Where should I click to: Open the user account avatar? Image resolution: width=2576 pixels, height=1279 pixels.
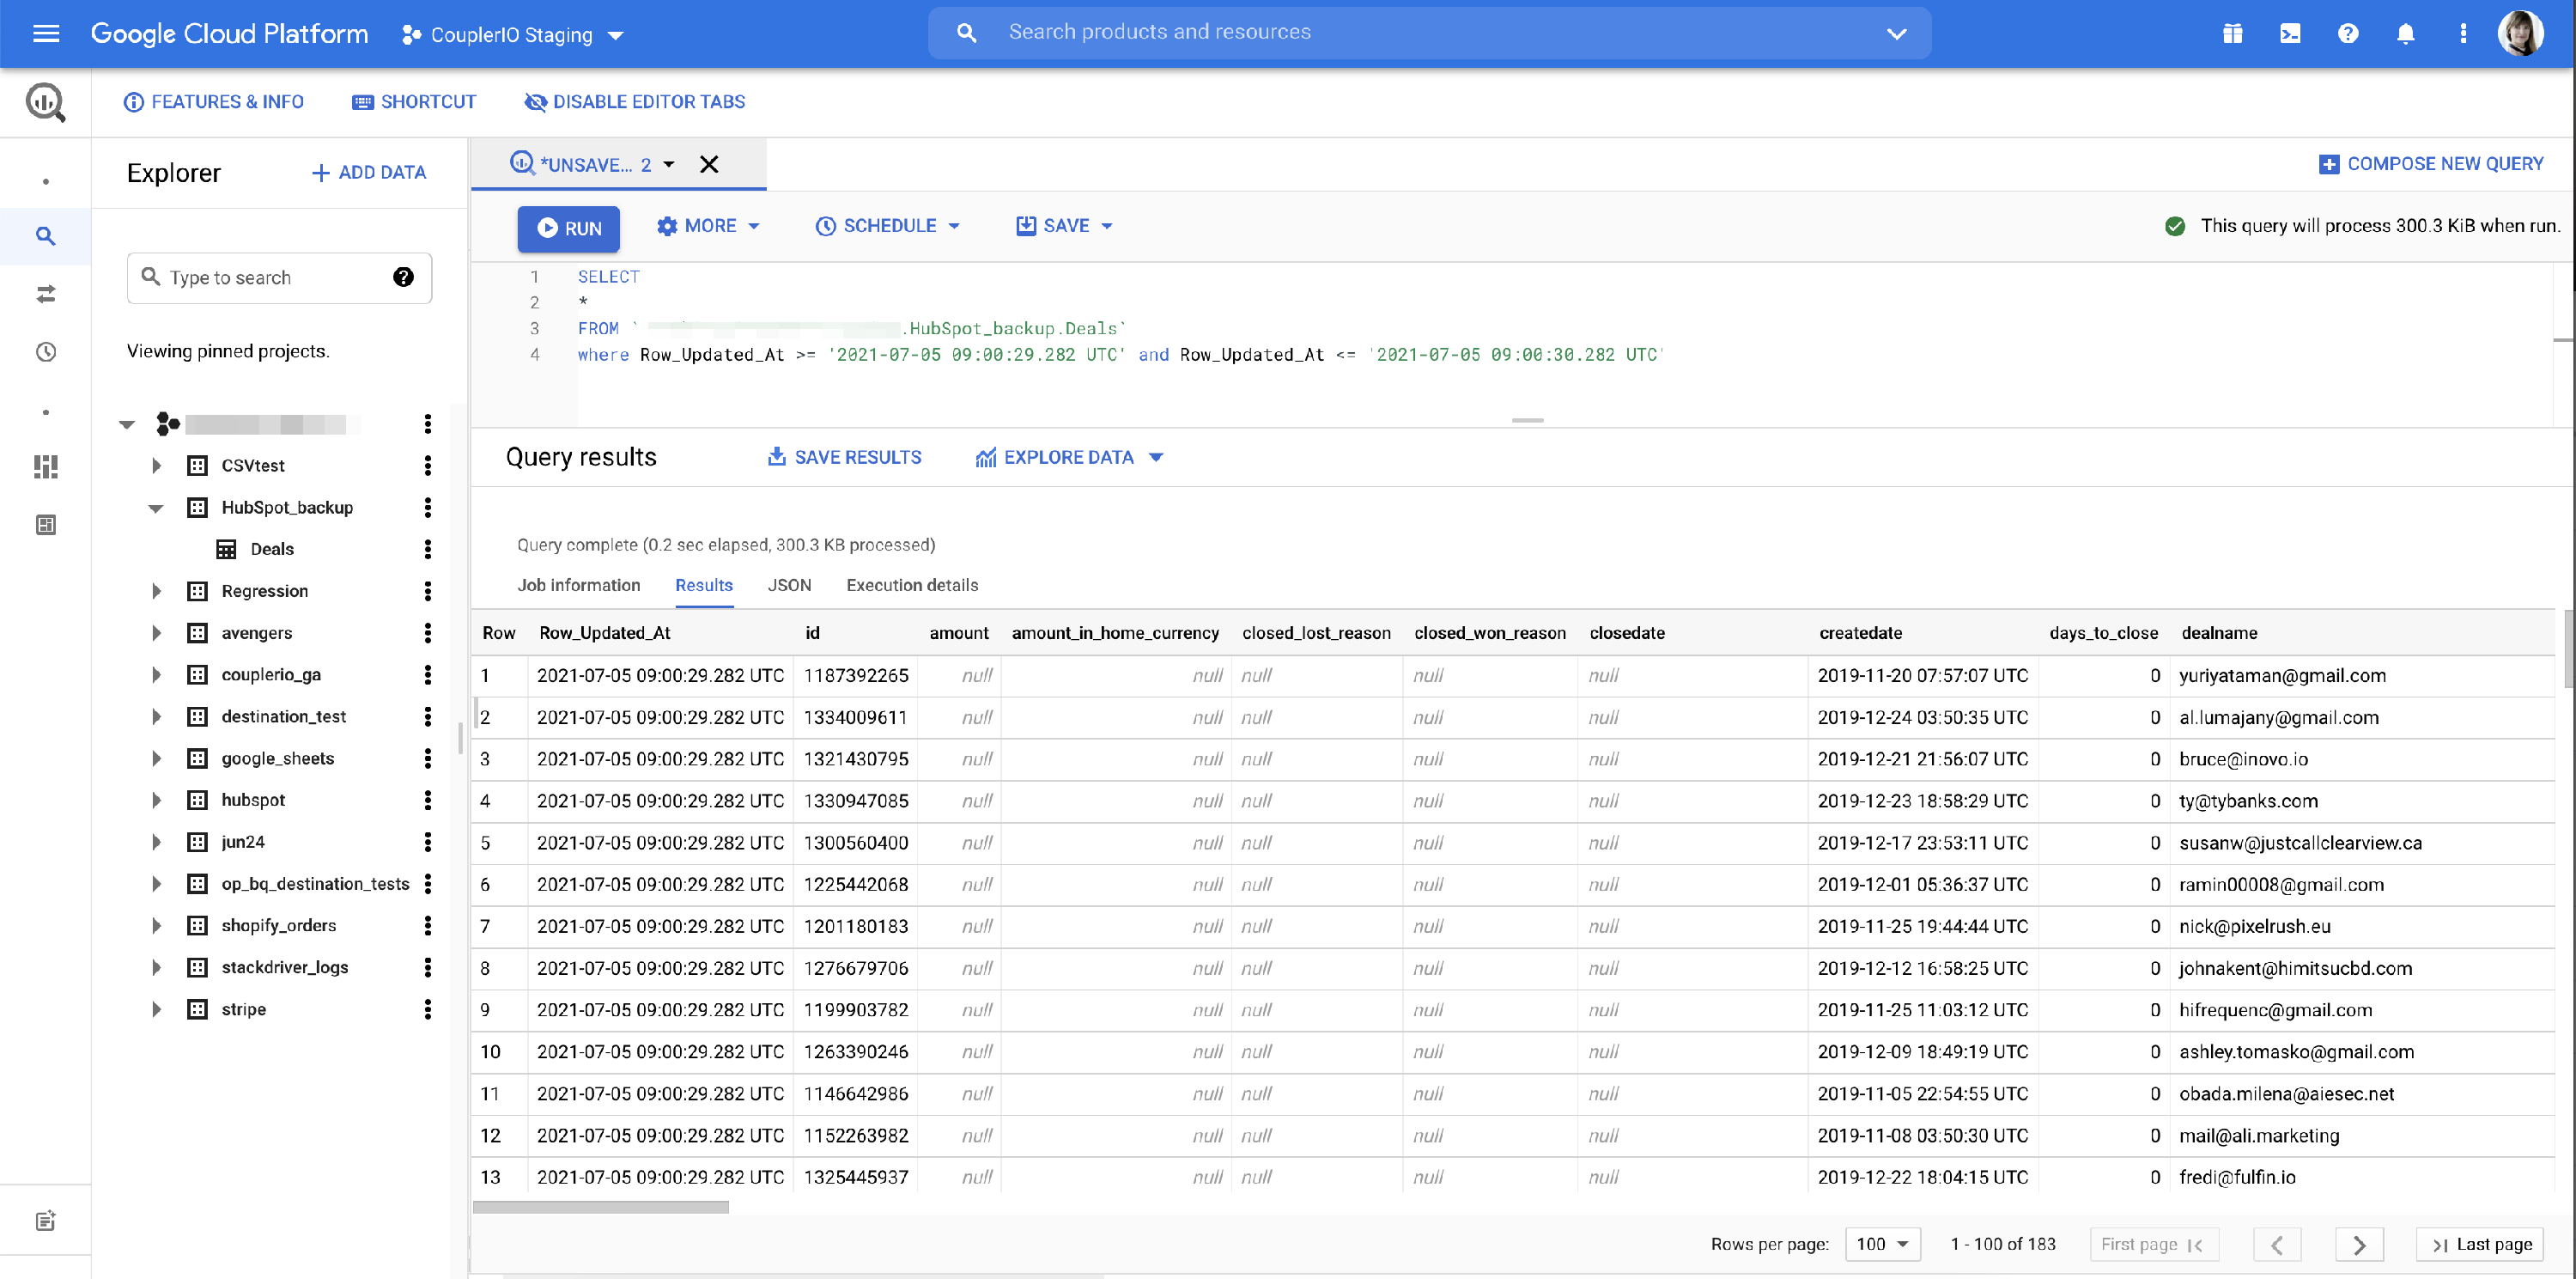point(2520,34)
